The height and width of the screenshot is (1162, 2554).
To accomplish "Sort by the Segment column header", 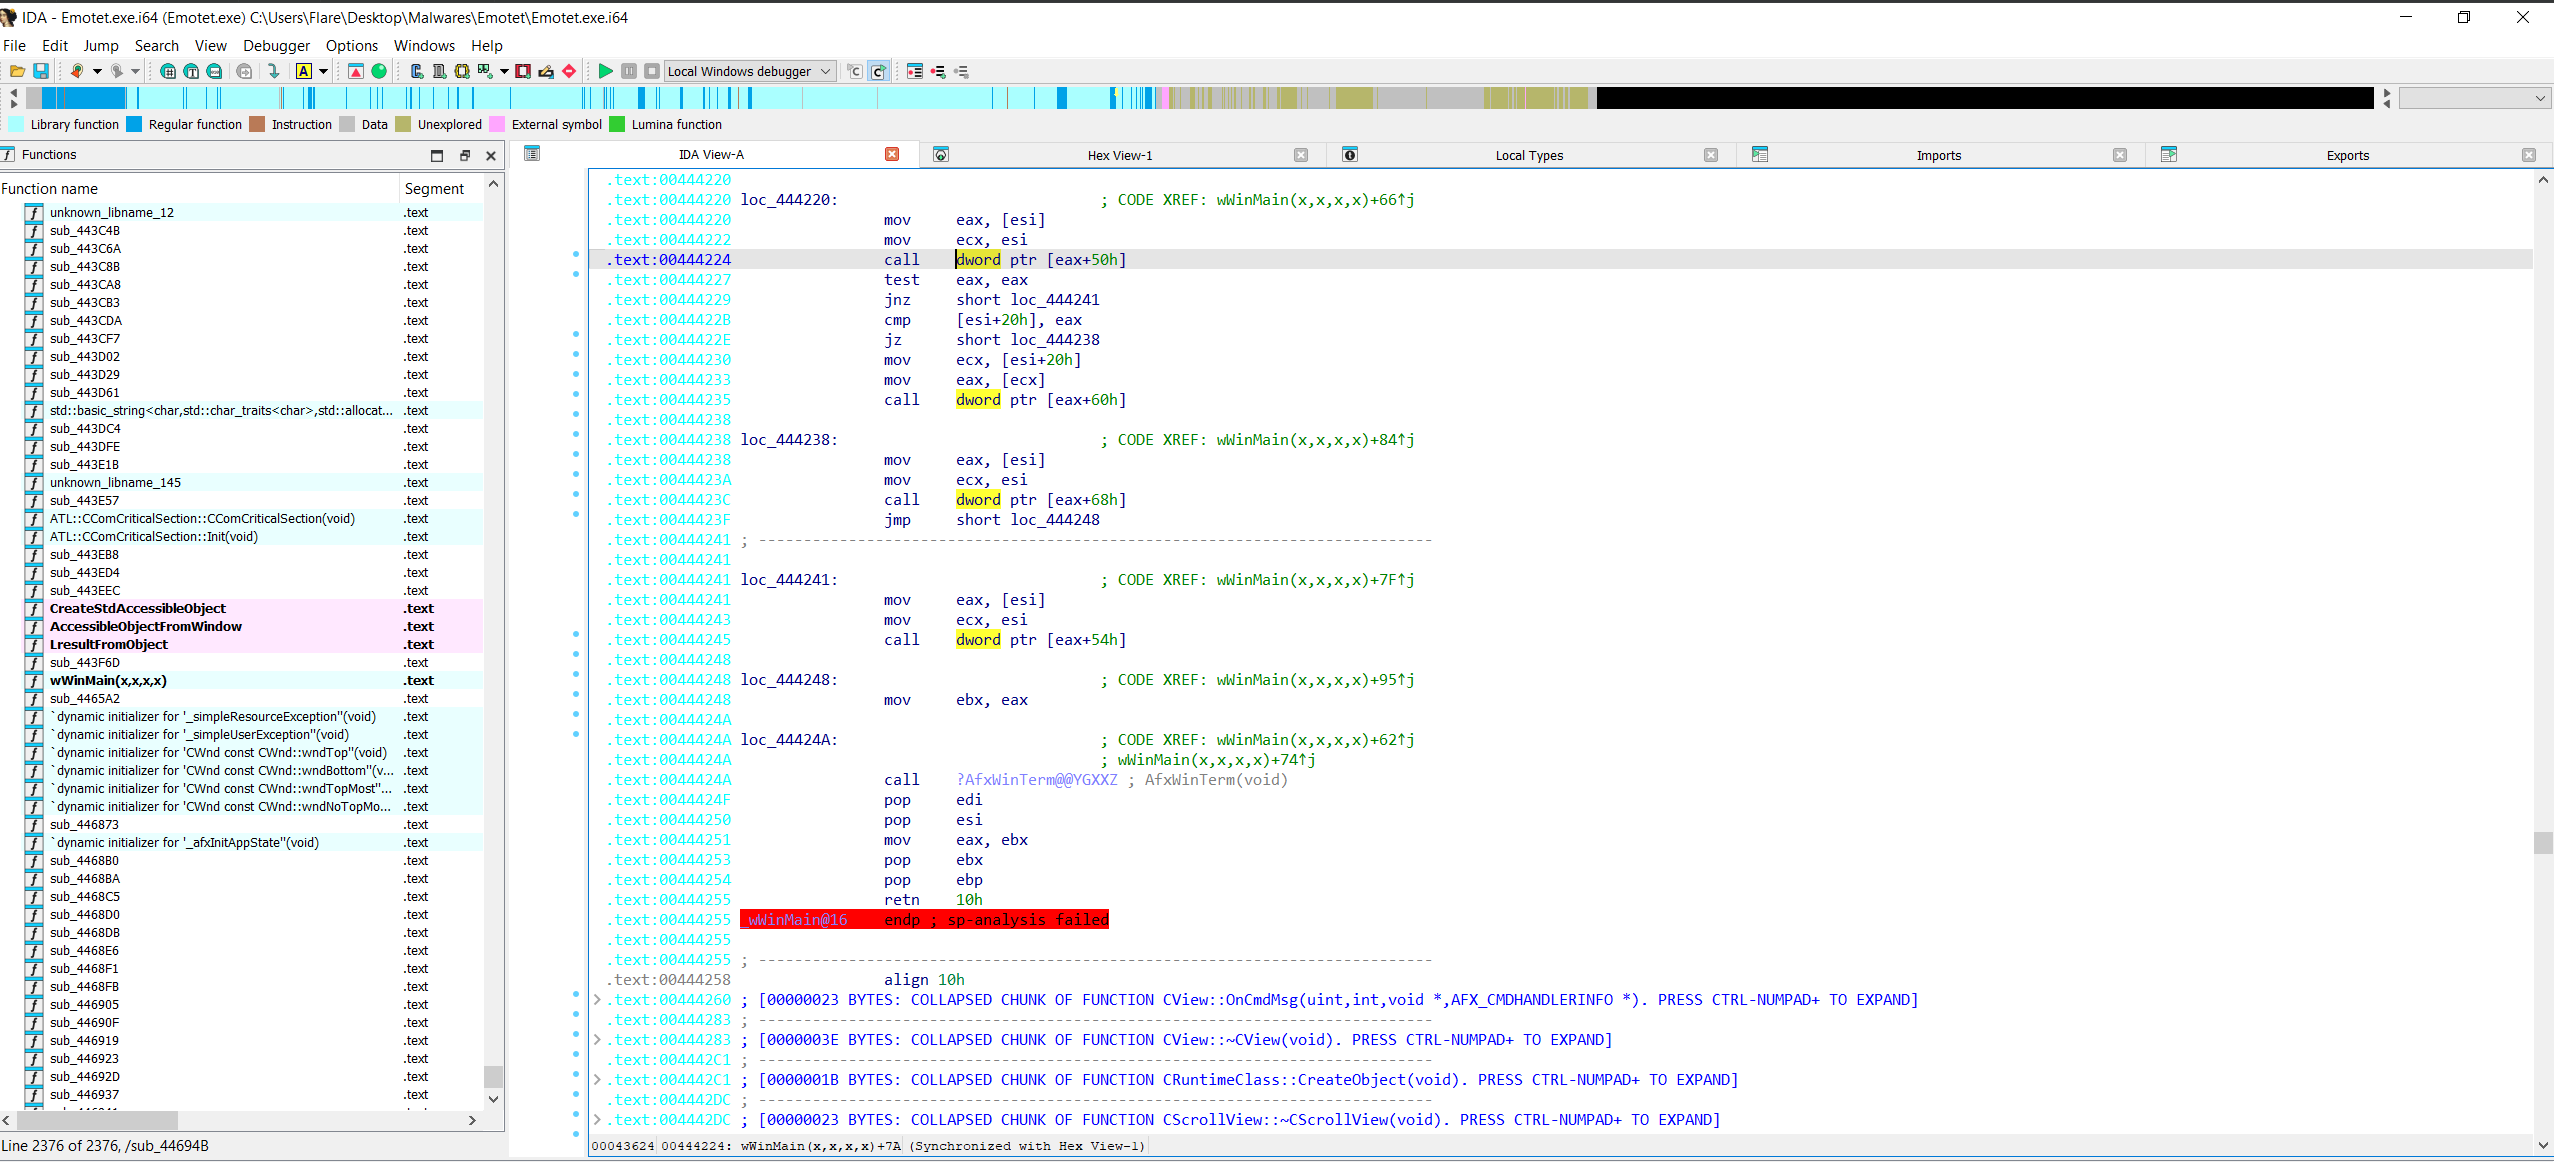I will pyautogui.click(x=441, y=188).
